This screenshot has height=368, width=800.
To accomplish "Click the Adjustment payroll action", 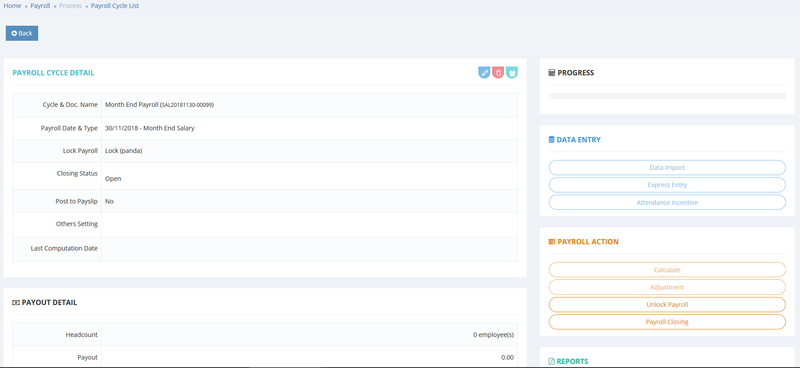I will click(x=667, y=287).
